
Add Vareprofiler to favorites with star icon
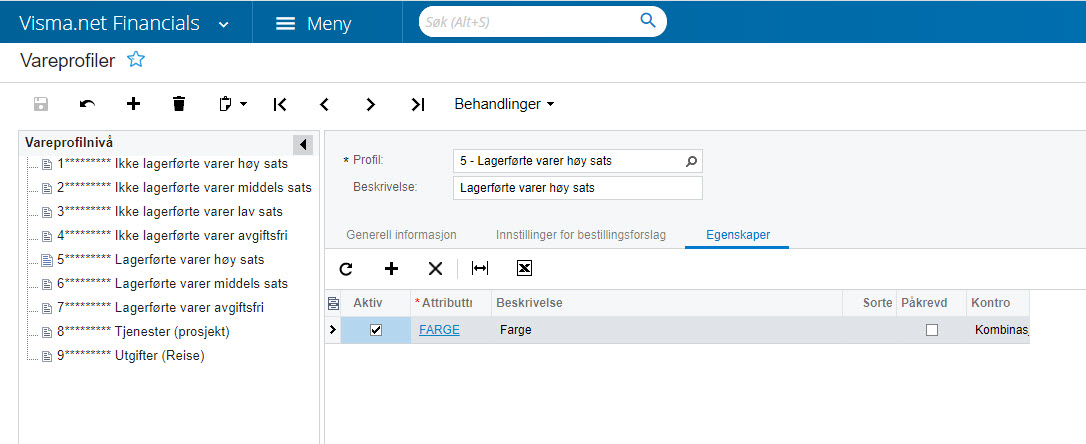pyautogui.click(x=136, y=60)
